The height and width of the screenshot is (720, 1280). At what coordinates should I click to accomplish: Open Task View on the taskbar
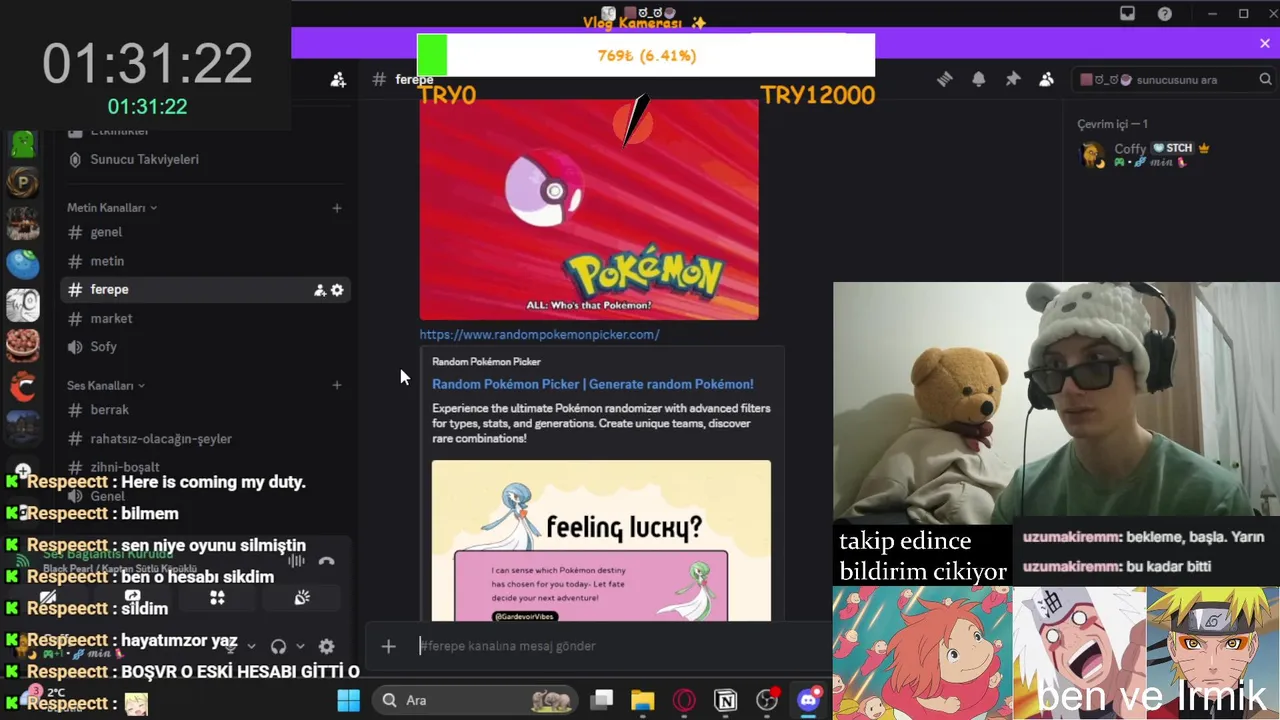[602, 700]
